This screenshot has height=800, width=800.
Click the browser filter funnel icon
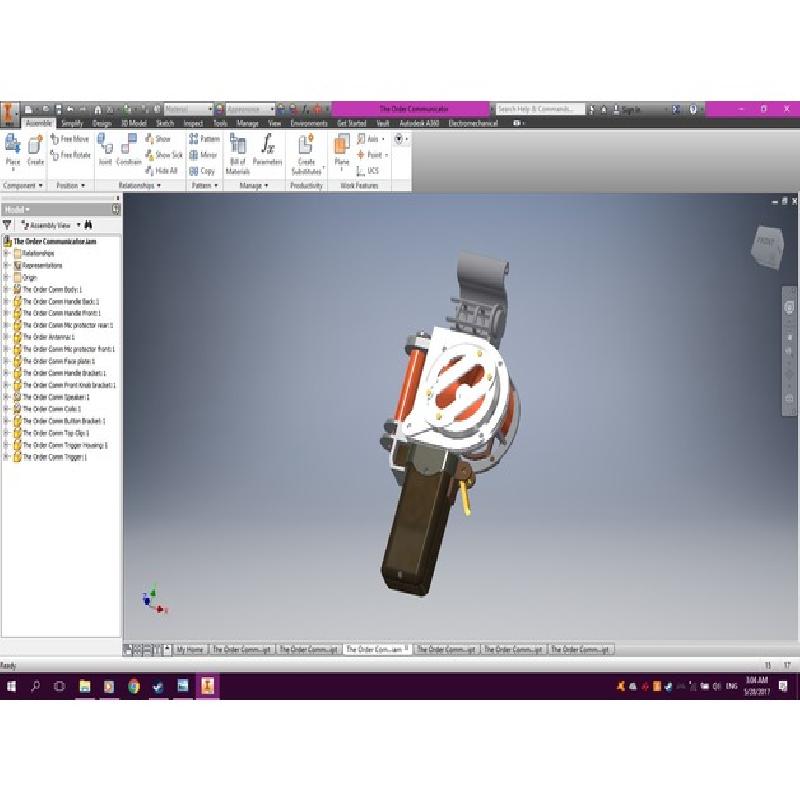(x=7, y=225)
